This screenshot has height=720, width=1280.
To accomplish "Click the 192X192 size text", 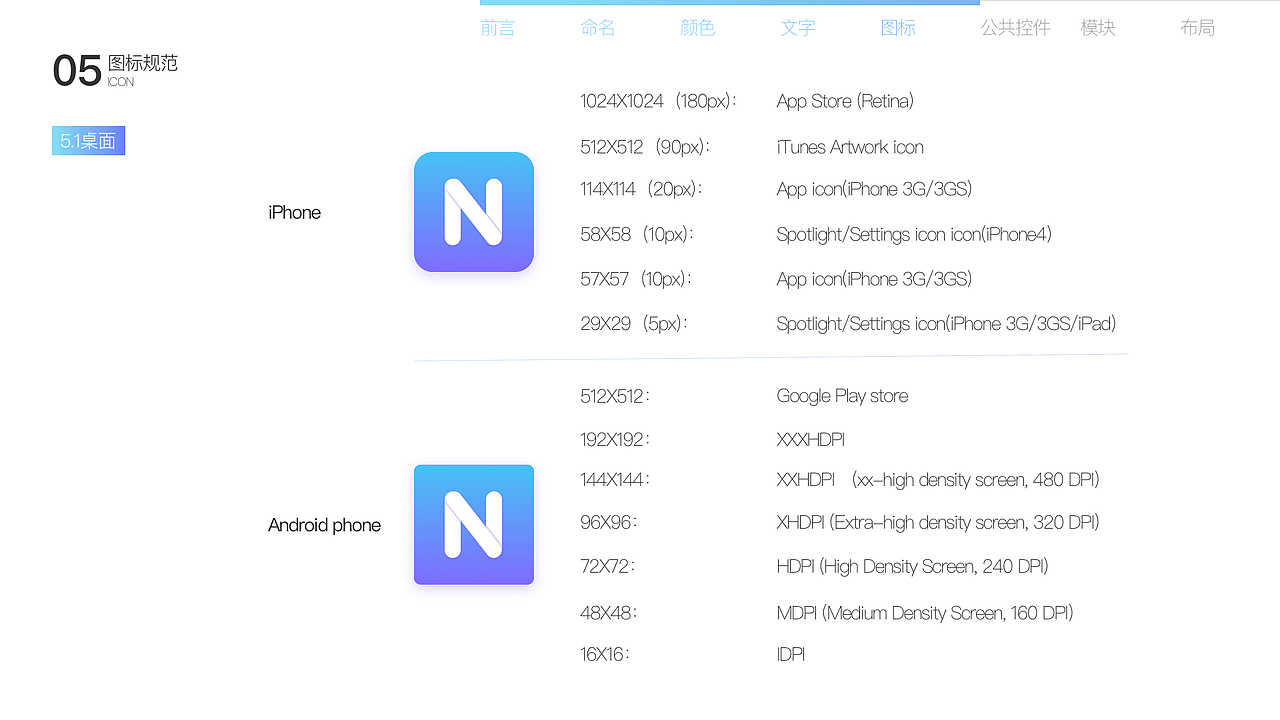I will [615, 439].
